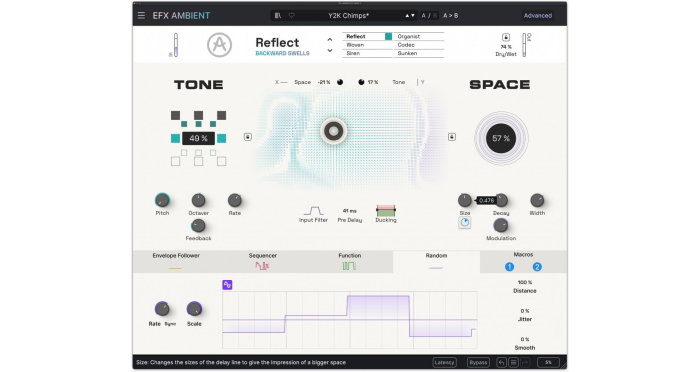This screenshot has height=372, width=700.
Task: Select Macro 1 blue circle
Action: 509,267
